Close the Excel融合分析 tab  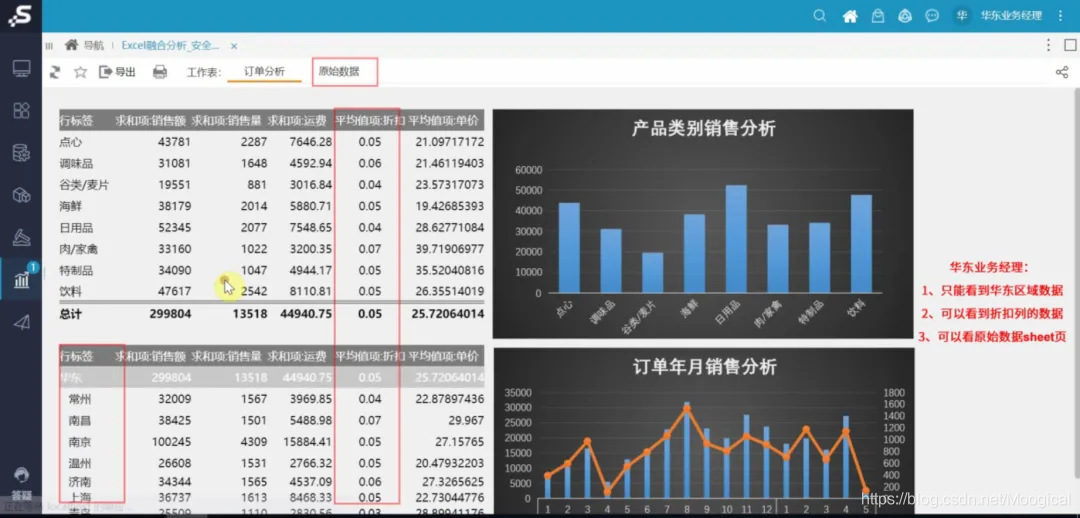pos(233,46)
